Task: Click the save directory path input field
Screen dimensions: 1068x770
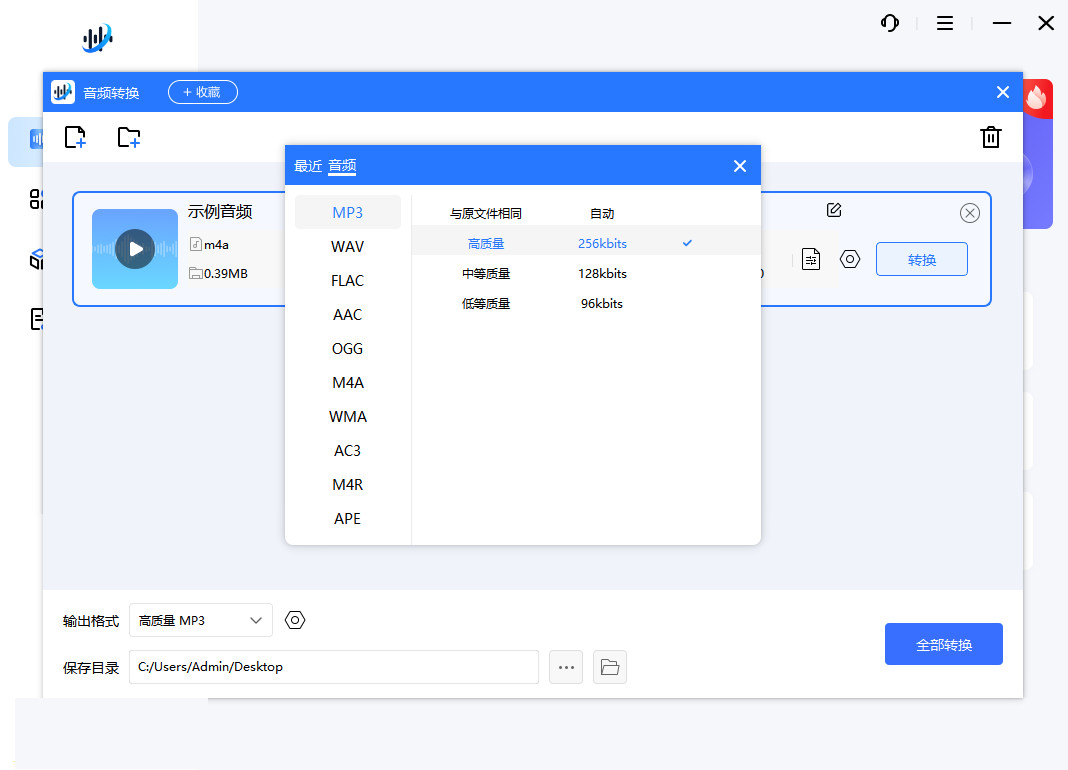Action: click(333, 666)
